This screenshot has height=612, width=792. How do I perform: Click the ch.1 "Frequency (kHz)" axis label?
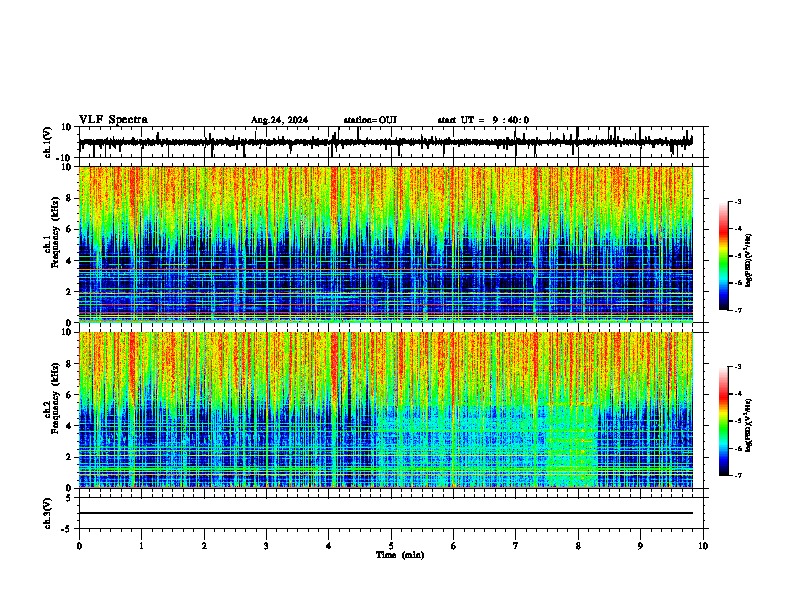55,232
